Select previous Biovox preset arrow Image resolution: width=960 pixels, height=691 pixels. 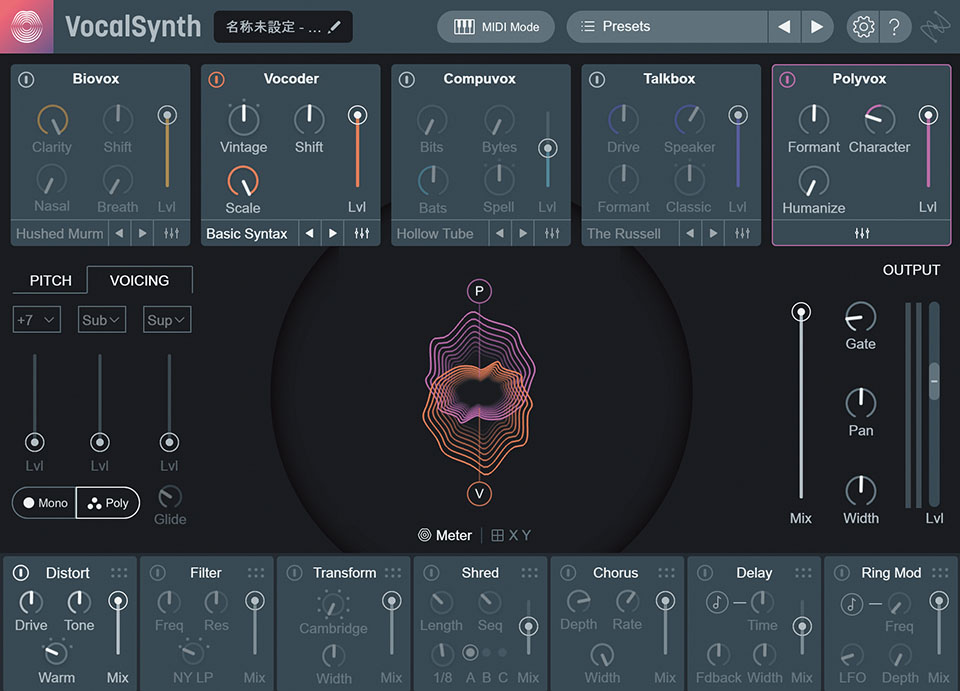pyautogui.click(x=119, y=233)
